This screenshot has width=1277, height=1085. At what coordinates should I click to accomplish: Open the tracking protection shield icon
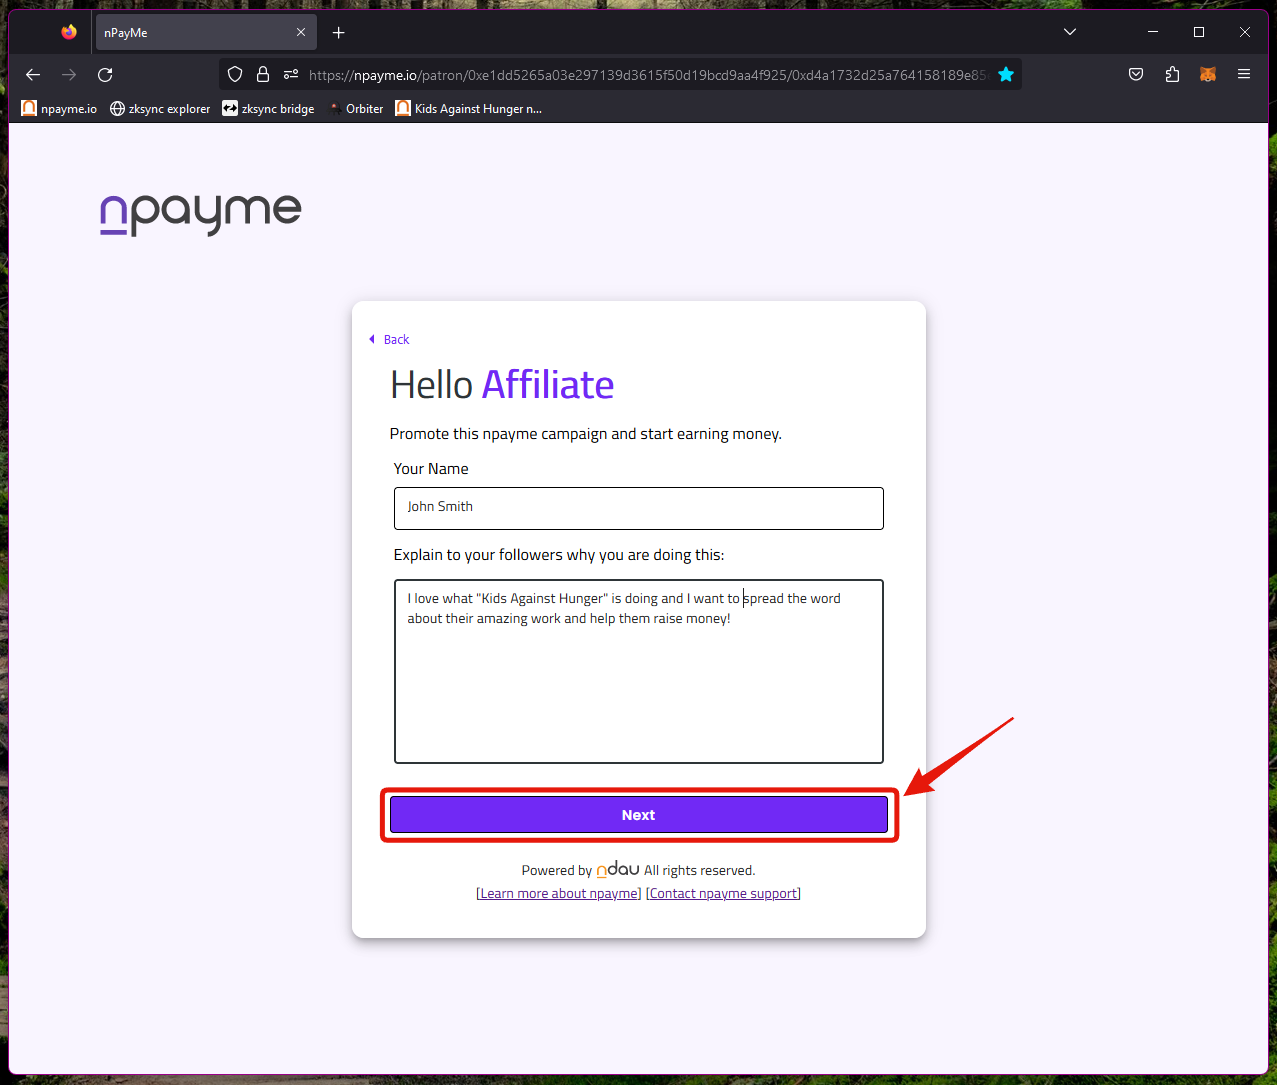pyautogui.click(x=235, y=74)
